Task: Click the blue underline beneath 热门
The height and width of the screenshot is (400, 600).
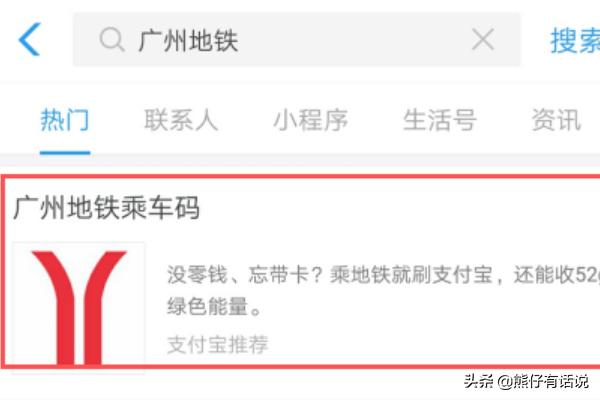Action: 65,153
